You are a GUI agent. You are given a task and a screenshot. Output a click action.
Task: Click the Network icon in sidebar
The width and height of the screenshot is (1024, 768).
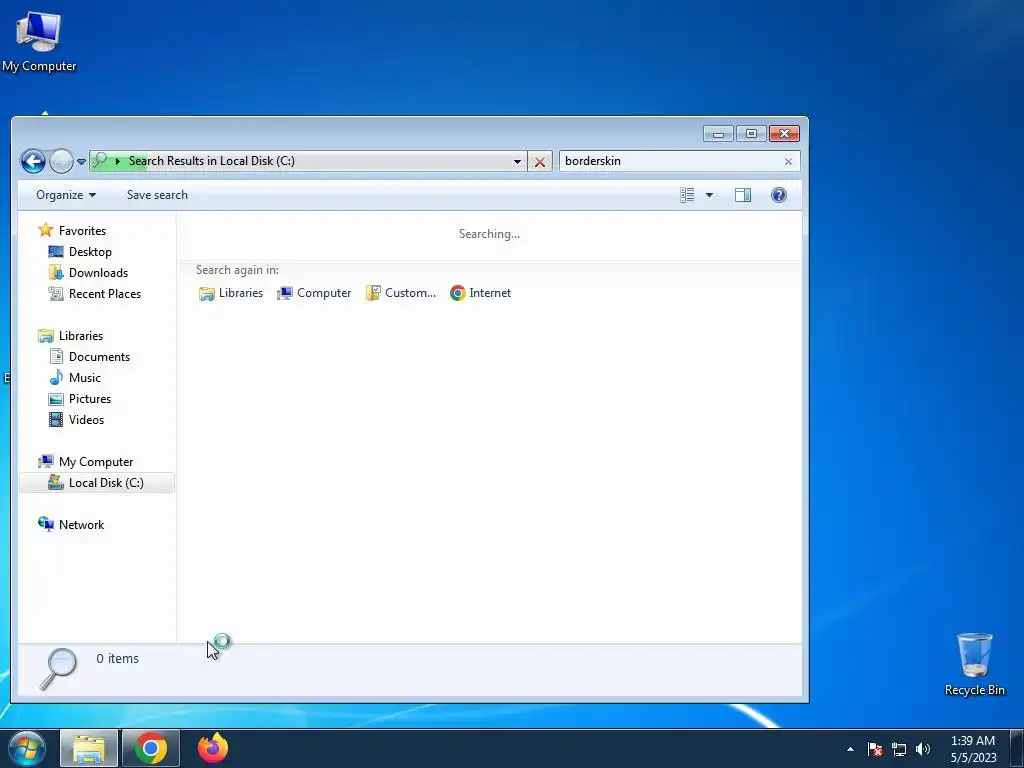[46, 524]
